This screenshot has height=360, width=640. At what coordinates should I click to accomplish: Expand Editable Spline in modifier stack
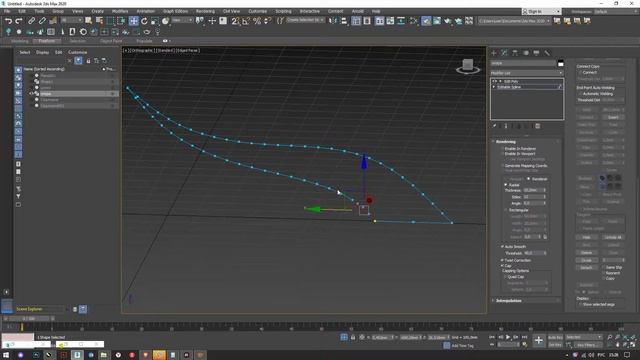point(494,87)
